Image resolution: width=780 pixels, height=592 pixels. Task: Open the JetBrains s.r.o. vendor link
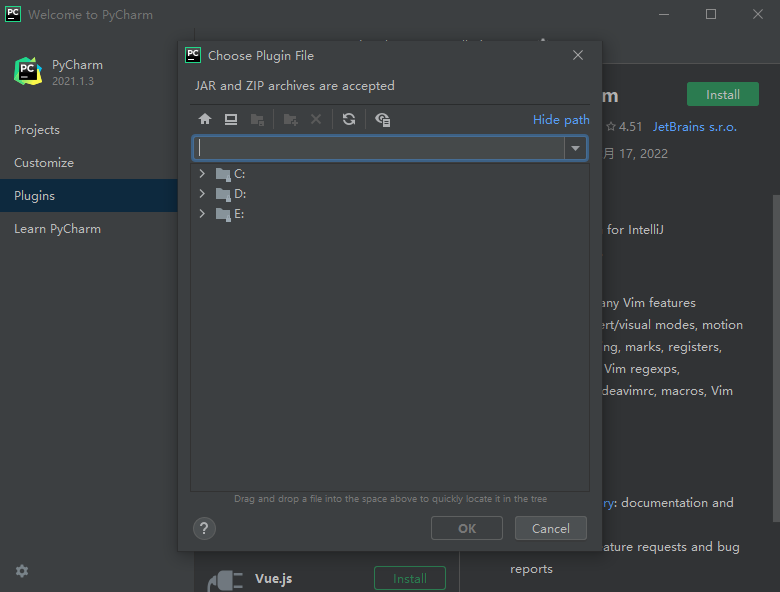[x=694, y=127]
